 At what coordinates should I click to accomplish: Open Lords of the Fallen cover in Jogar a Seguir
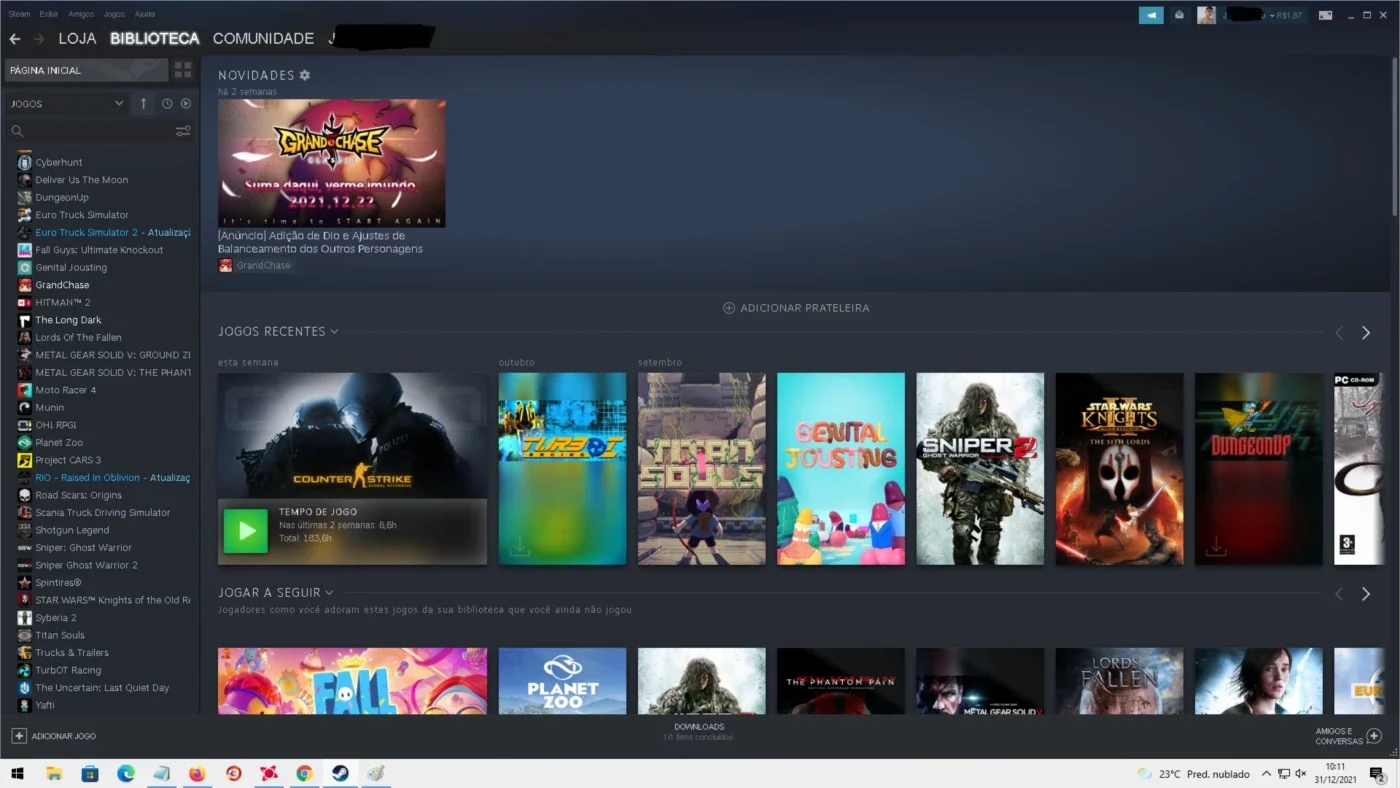(x=1119, y=681)
